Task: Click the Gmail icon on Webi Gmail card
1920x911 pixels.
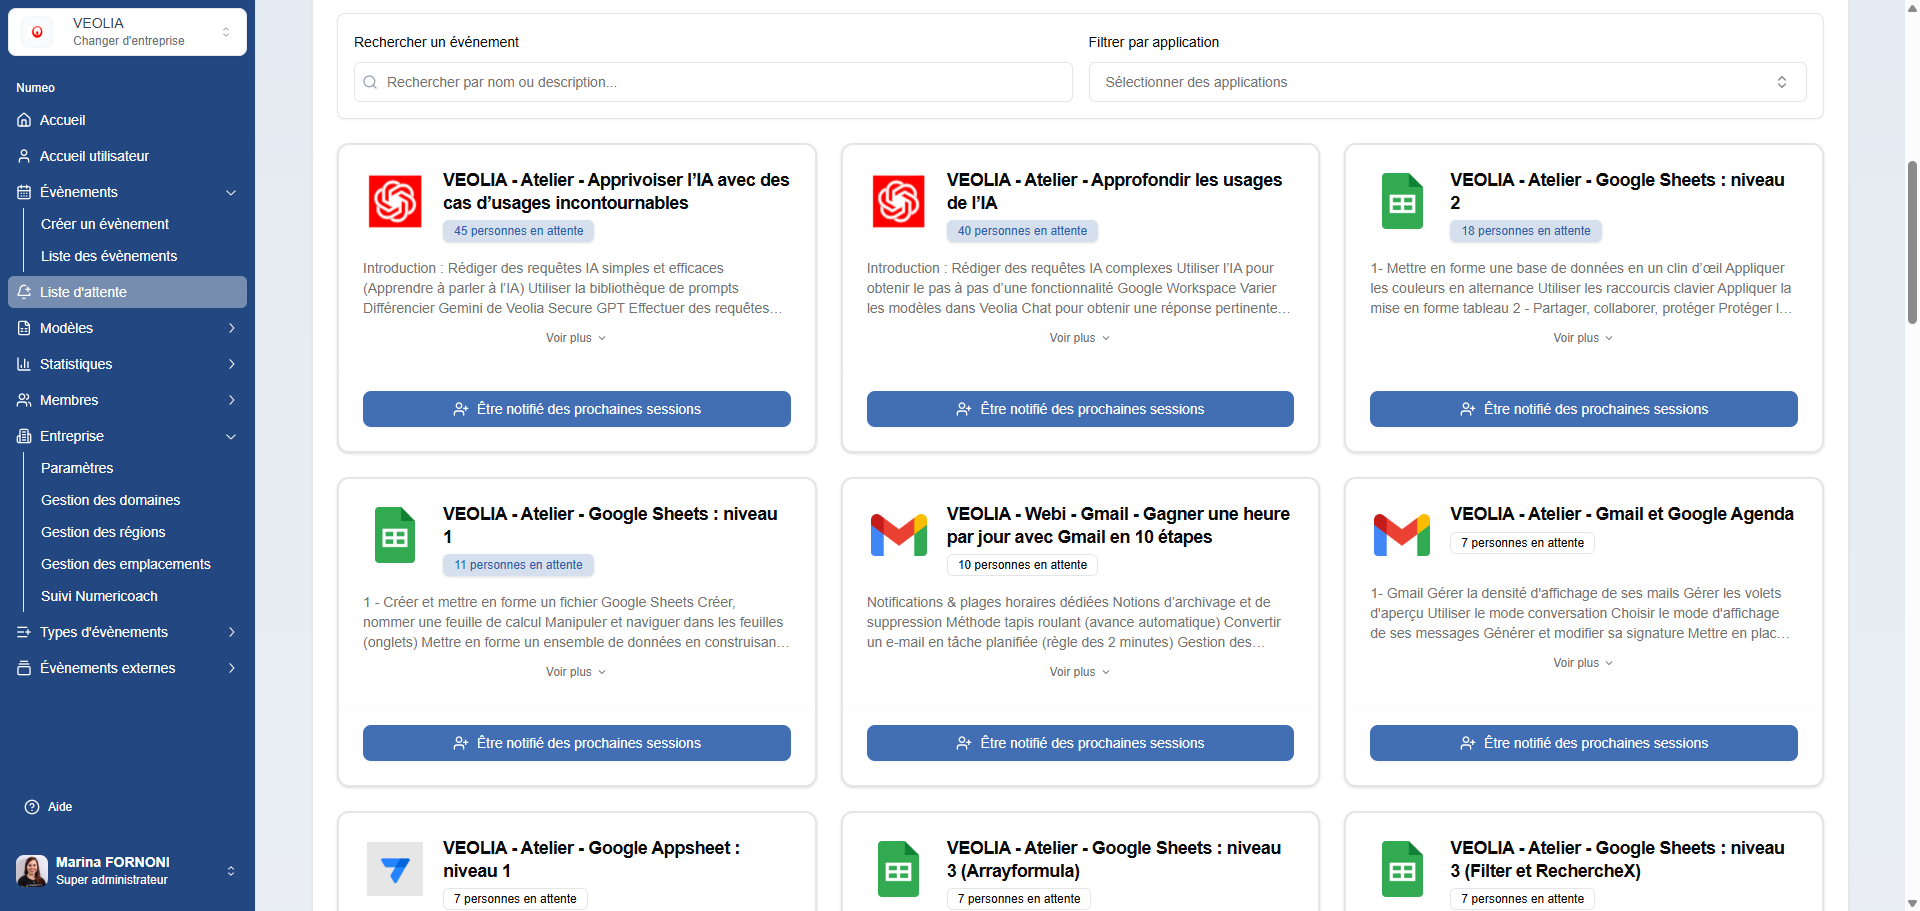Action: [x=898, y=535]
